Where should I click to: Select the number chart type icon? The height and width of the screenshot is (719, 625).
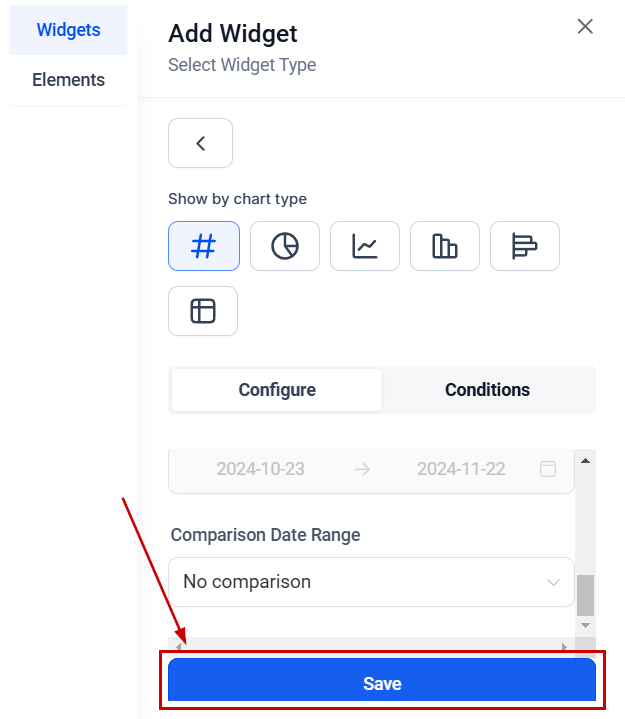pyautogui.click(x=204, y=246)
